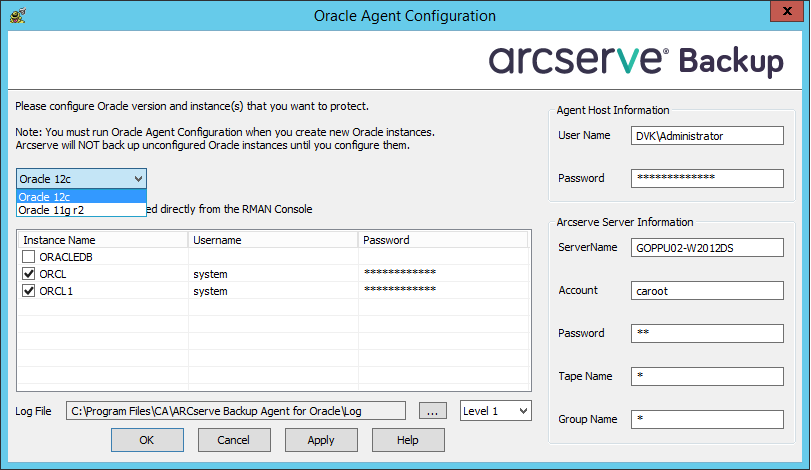Click the OK button
Viewport: 811px width, 470px height.
click(x=147, y=440)
